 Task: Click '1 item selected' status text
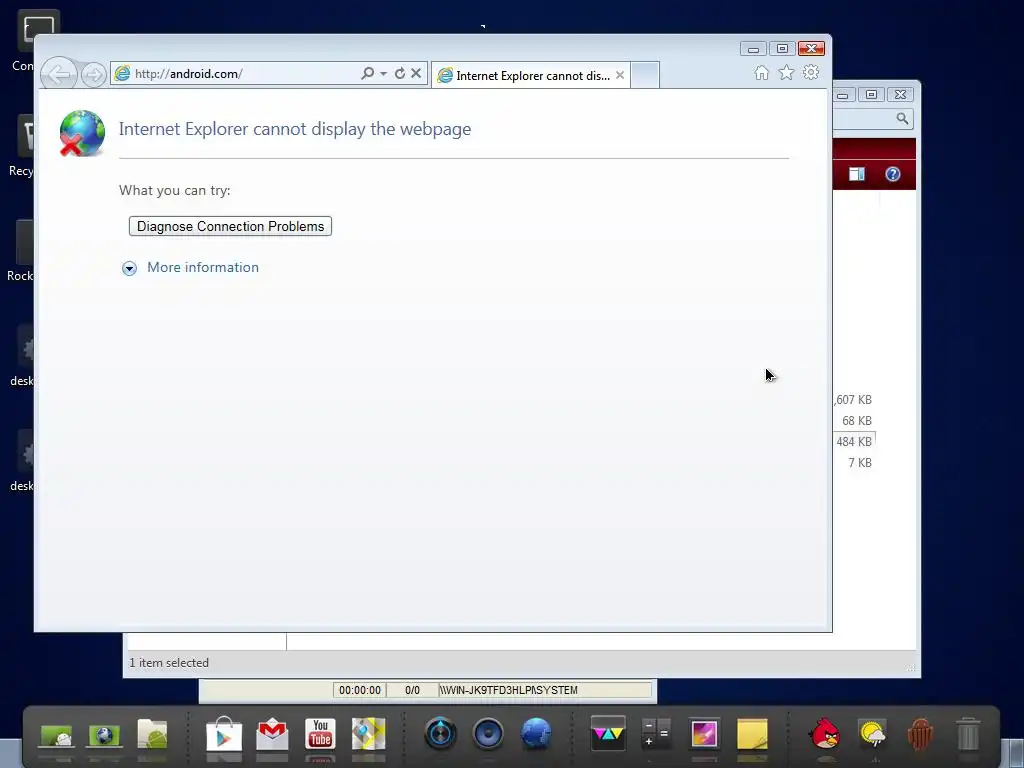point(169,663)
